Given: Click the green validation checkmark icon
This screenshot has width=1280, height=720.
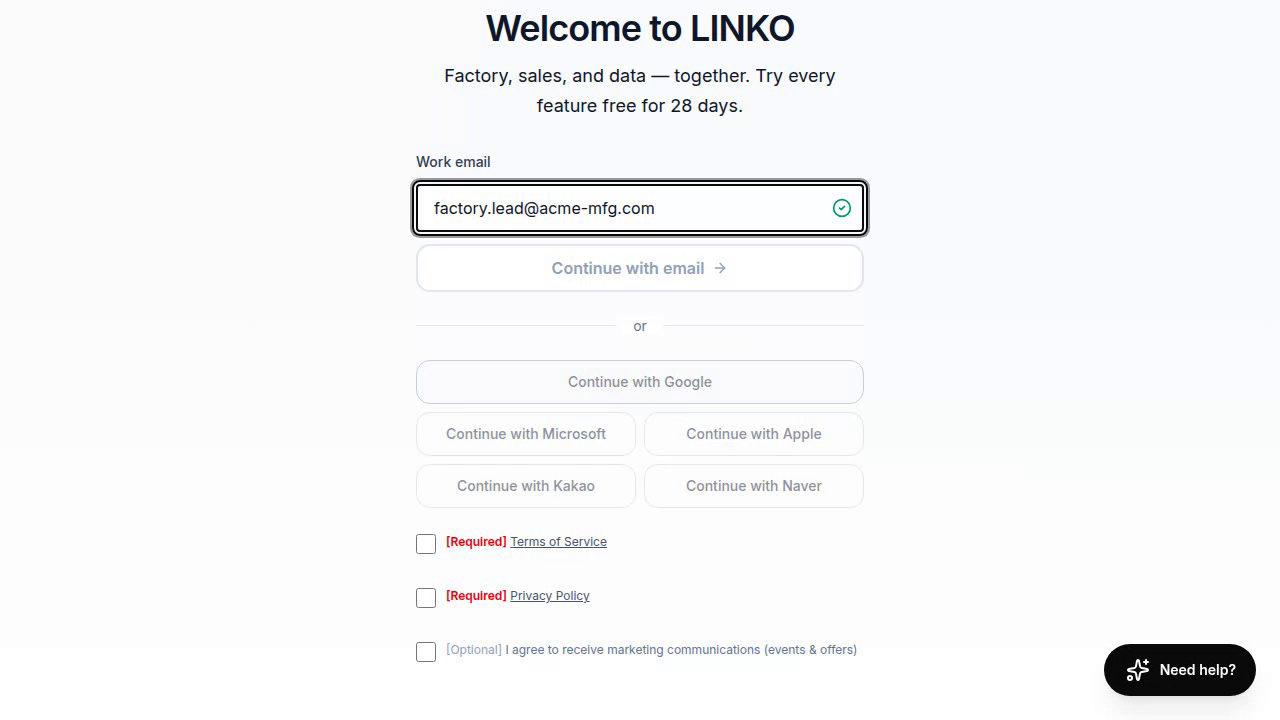Looking at the screenshot, I should click(842, 208).
